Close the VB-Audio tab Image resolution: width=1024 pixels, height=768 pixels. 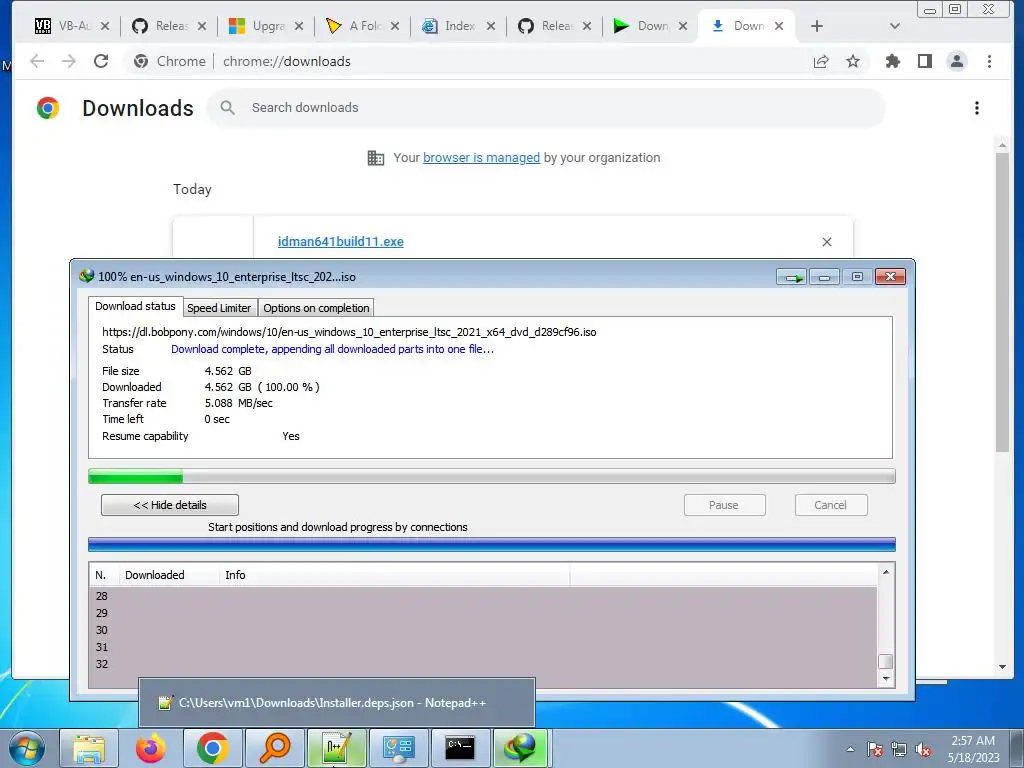point(105,26)
